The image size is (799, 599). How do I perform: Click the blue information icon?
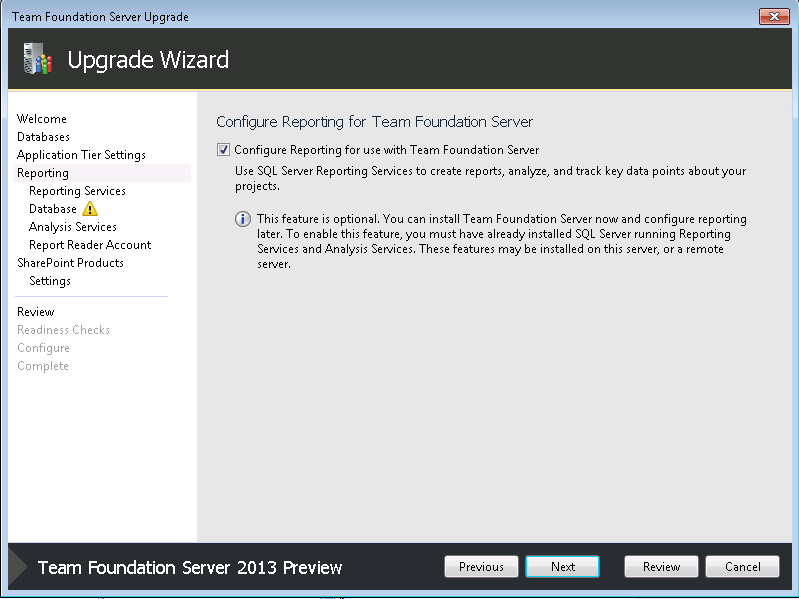pyautogui.click(x=243, y=219)
